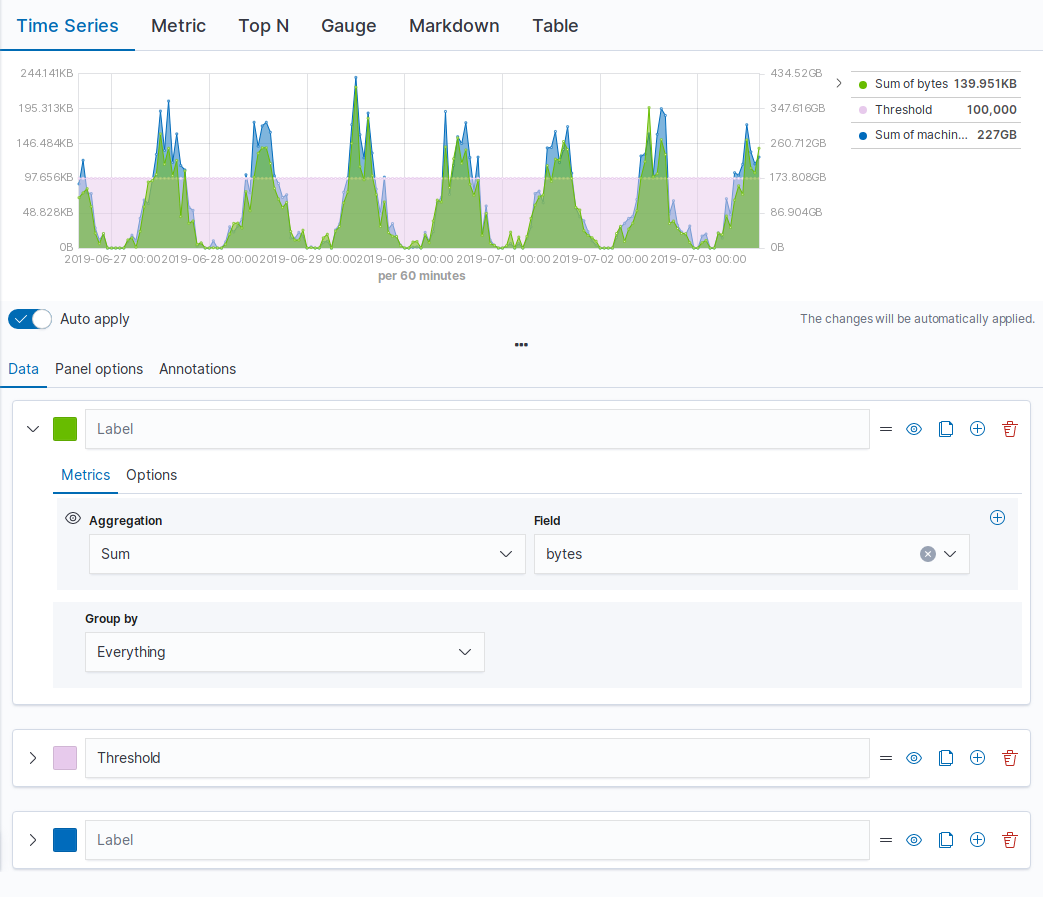This screenshot has width=1043, height=897.
Task: Clear the bytes field using the x icon
Action: click(927, 553)
